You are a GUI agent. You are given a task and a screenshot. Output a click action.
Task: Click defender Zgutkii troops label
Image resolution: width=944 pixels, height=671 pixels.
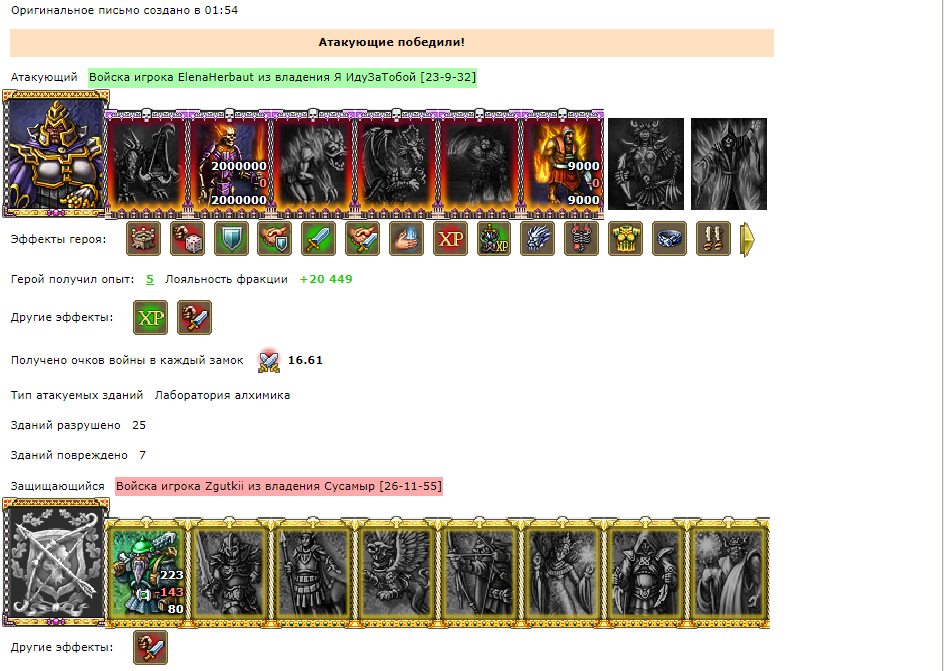click(279, 486)
